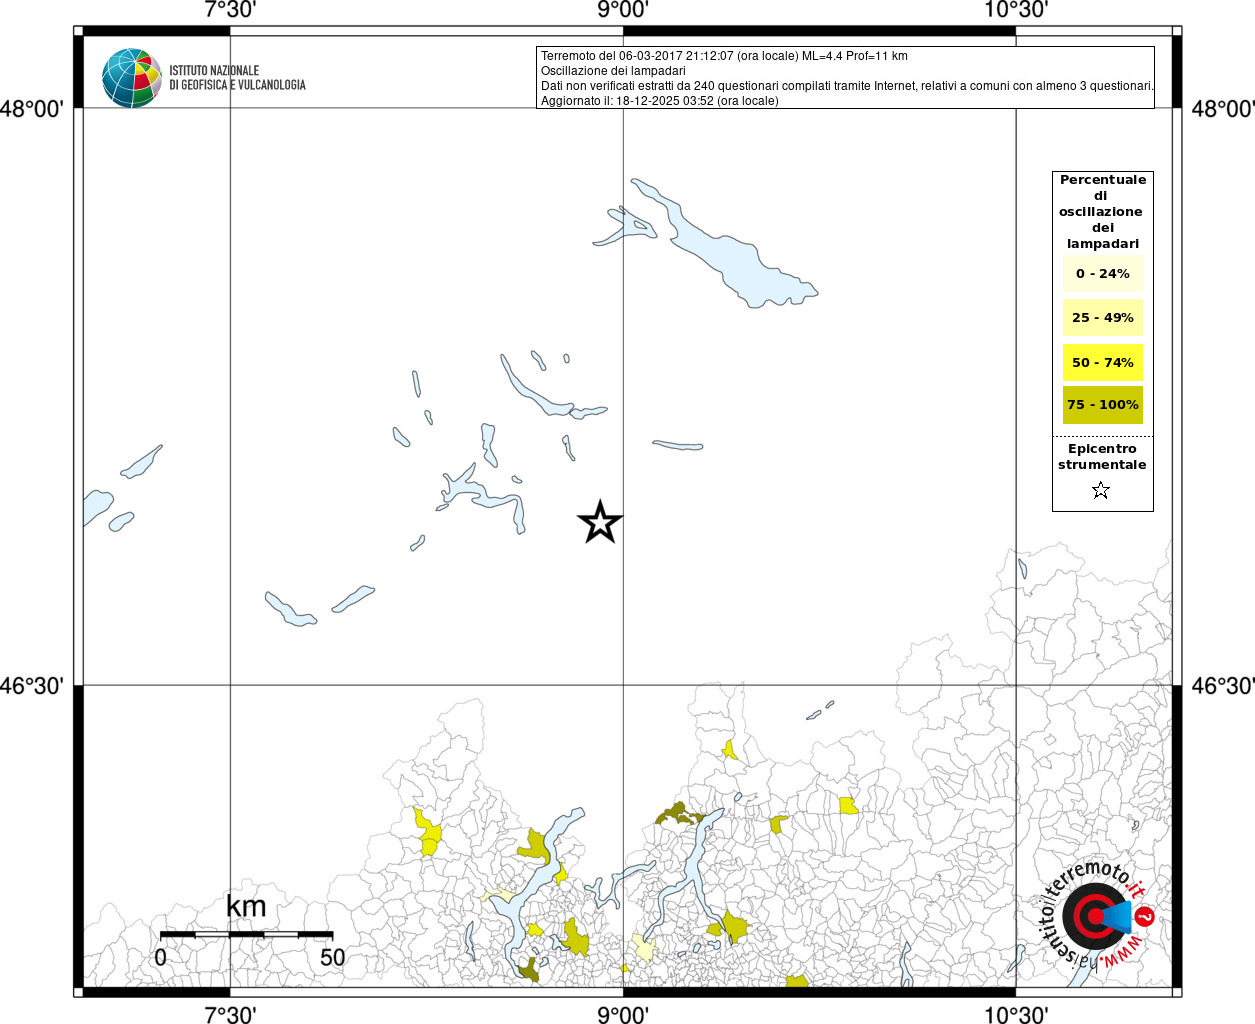The width and height of the screenshot is (1255, 1024).
Task: Click the left 46°30' latitude label
Action: pyautogui.click(x=32, y=685)
